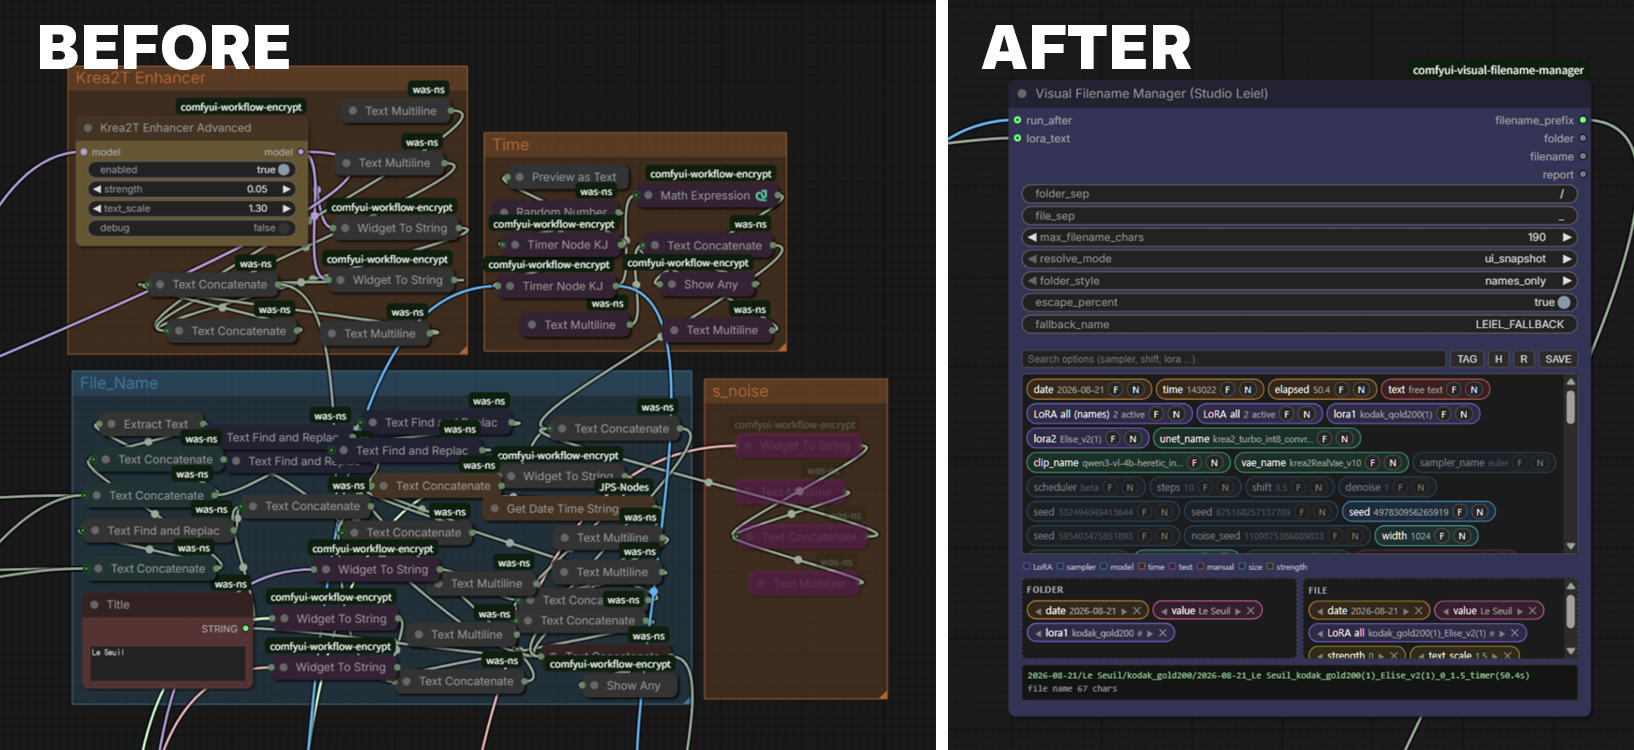Collapse the Visual Filename Manager node via title dot
The height and width of the screenshot is (750, 1634).
click(x=1022, y=94)
